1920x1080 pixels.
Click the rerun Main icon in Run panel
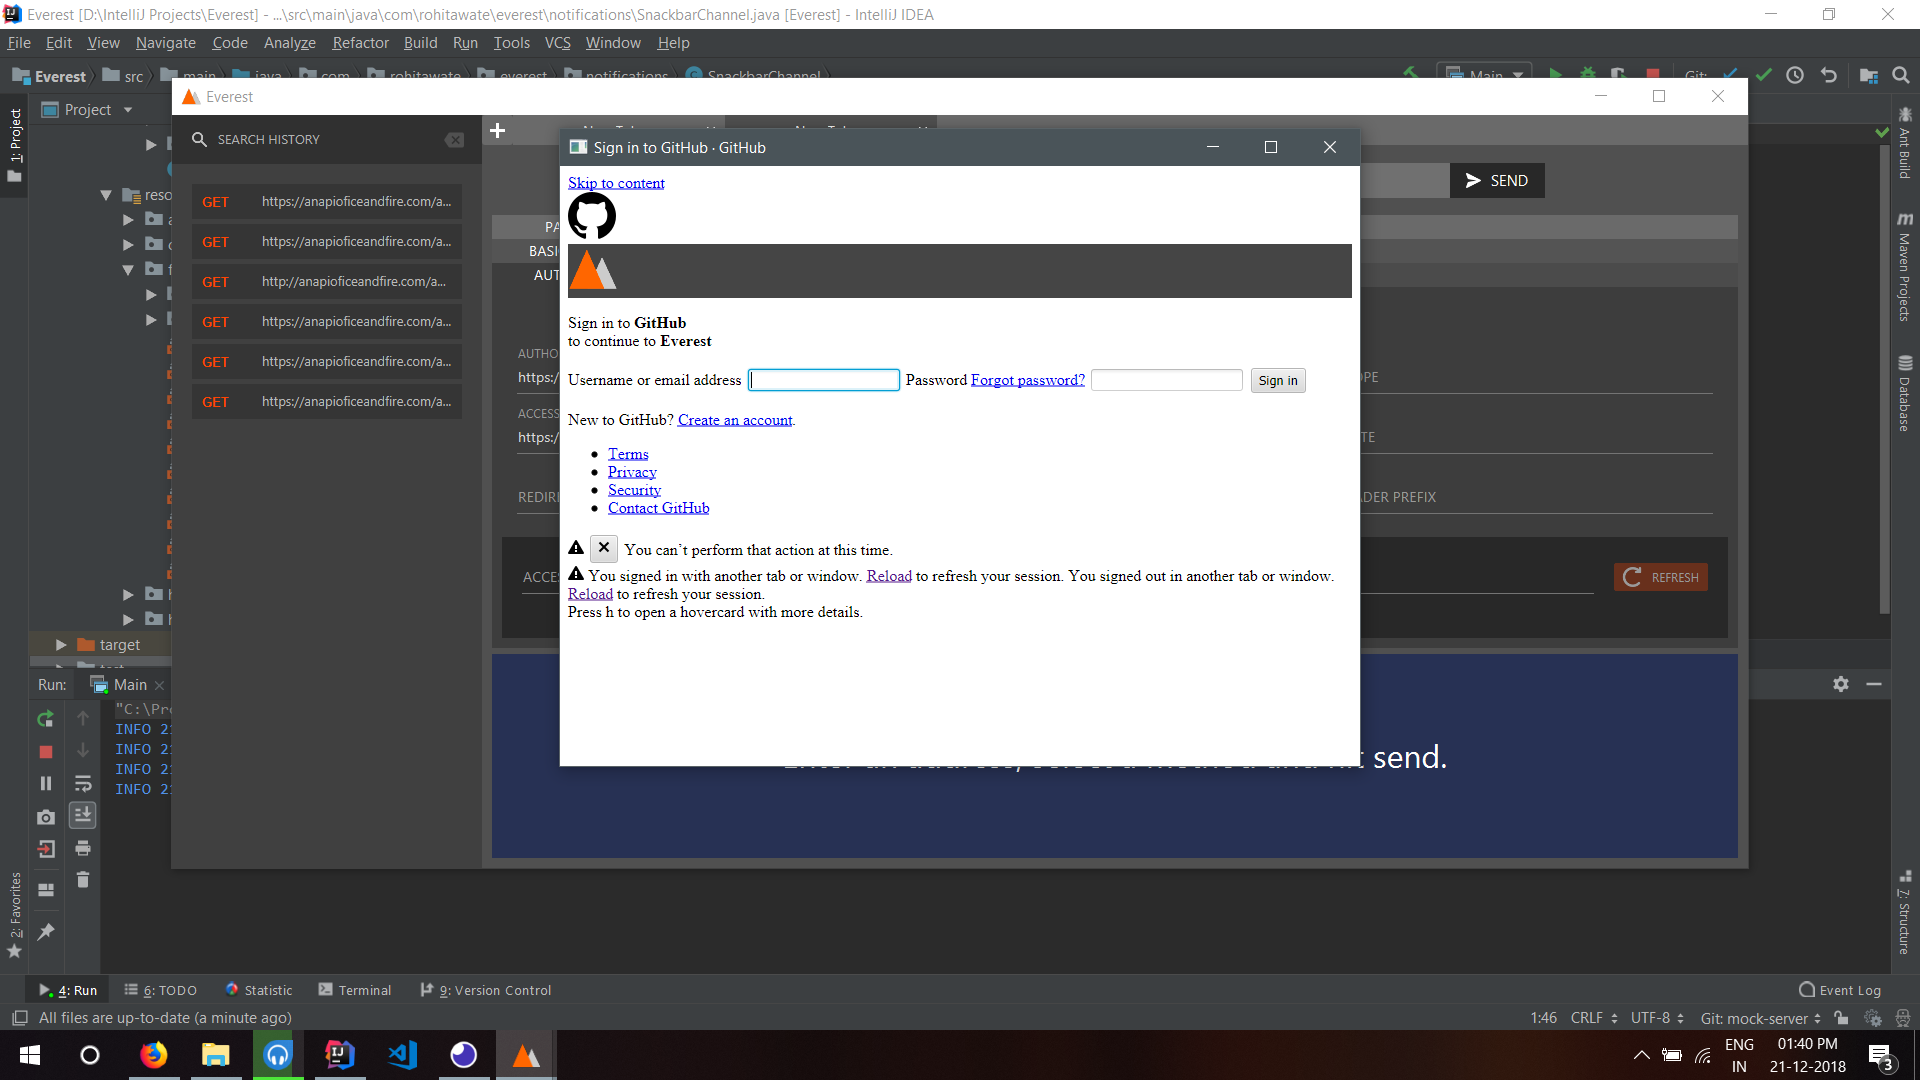(x=45, y=719)
